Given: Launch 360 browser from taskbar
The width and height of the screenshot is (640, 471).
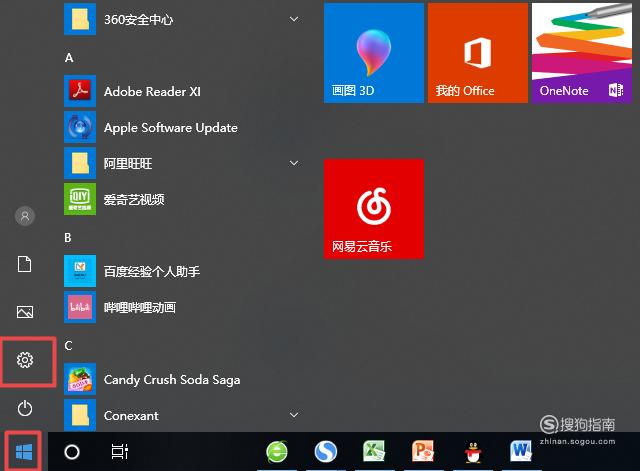Looking at the screenshot, I should pos(277,451).
